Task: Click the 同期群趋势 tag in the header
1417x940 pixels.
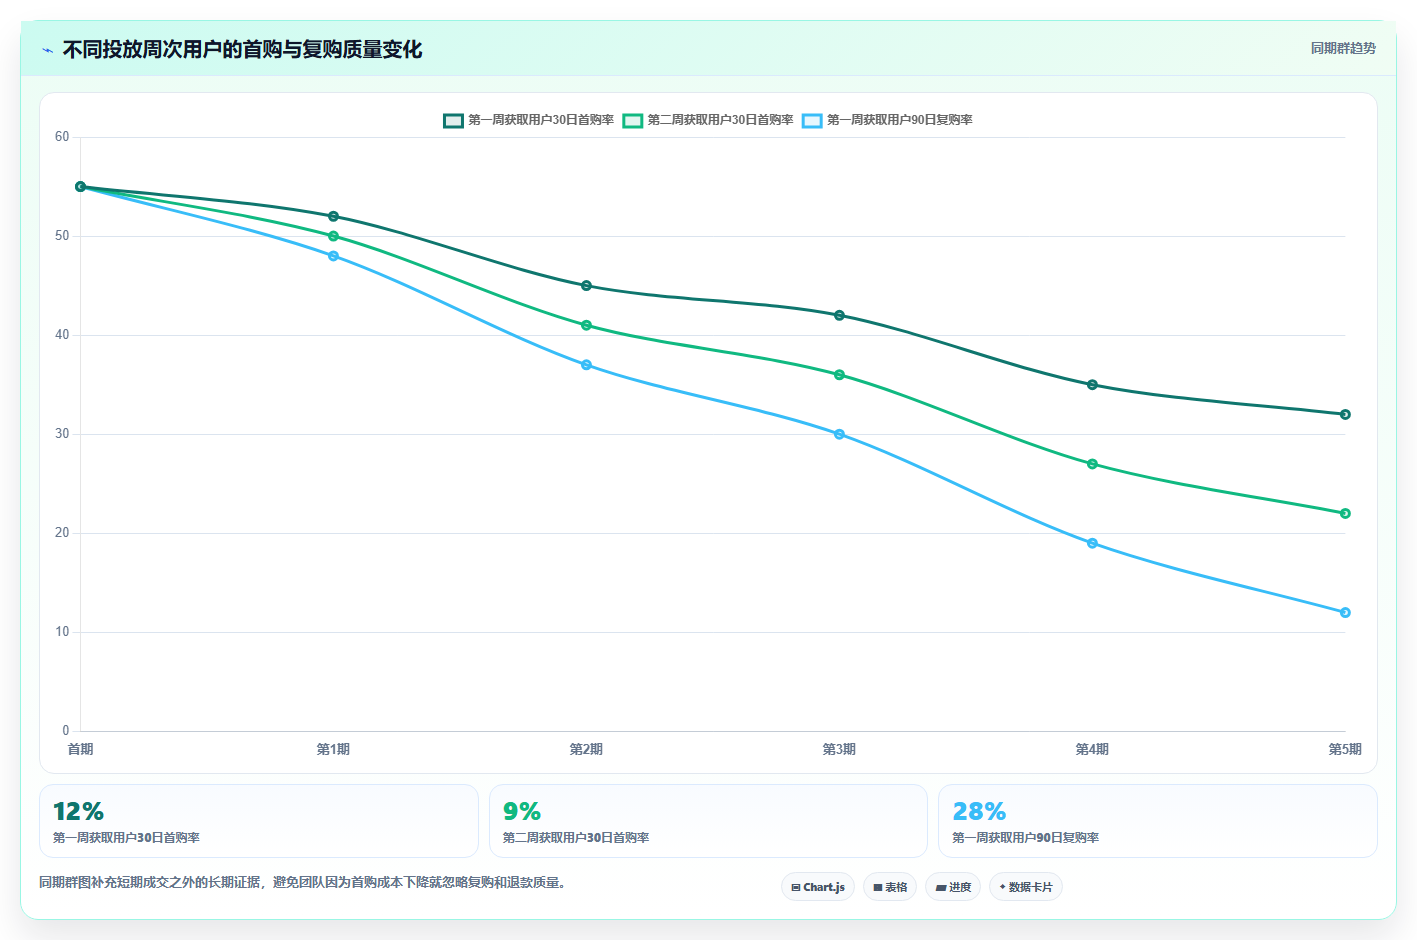Action: [x=1343, y=48]
